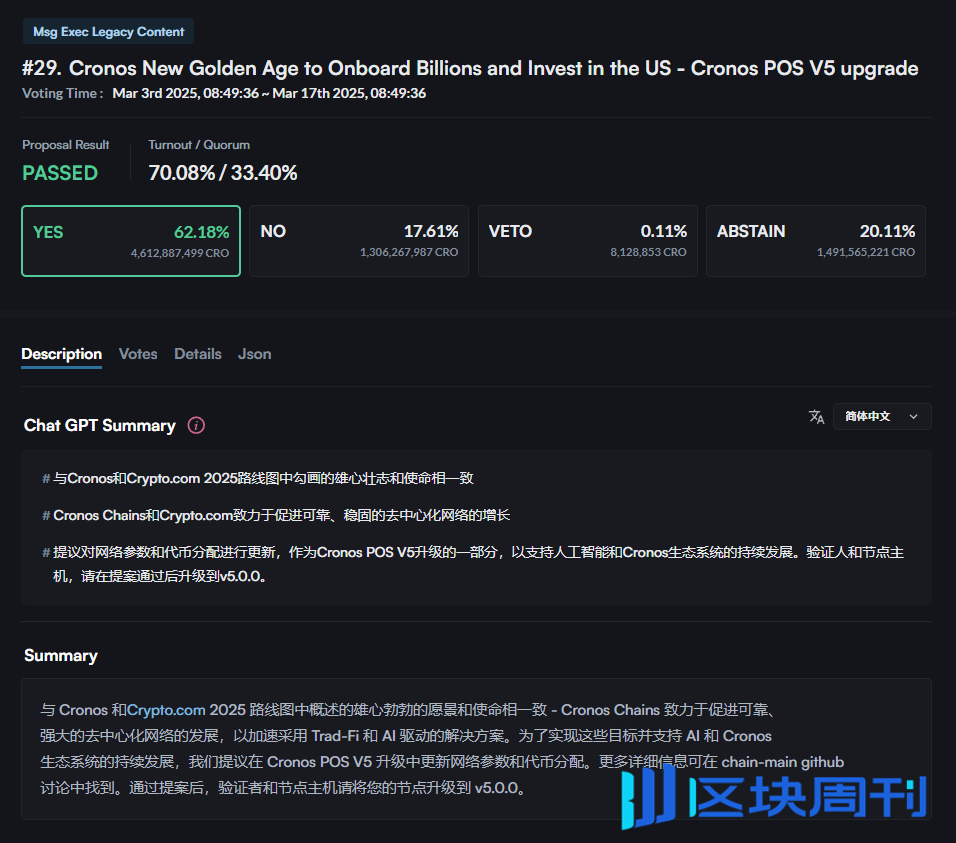Open the Details tab
Viewport: 956px width, 843px height.
click(198, 354)
